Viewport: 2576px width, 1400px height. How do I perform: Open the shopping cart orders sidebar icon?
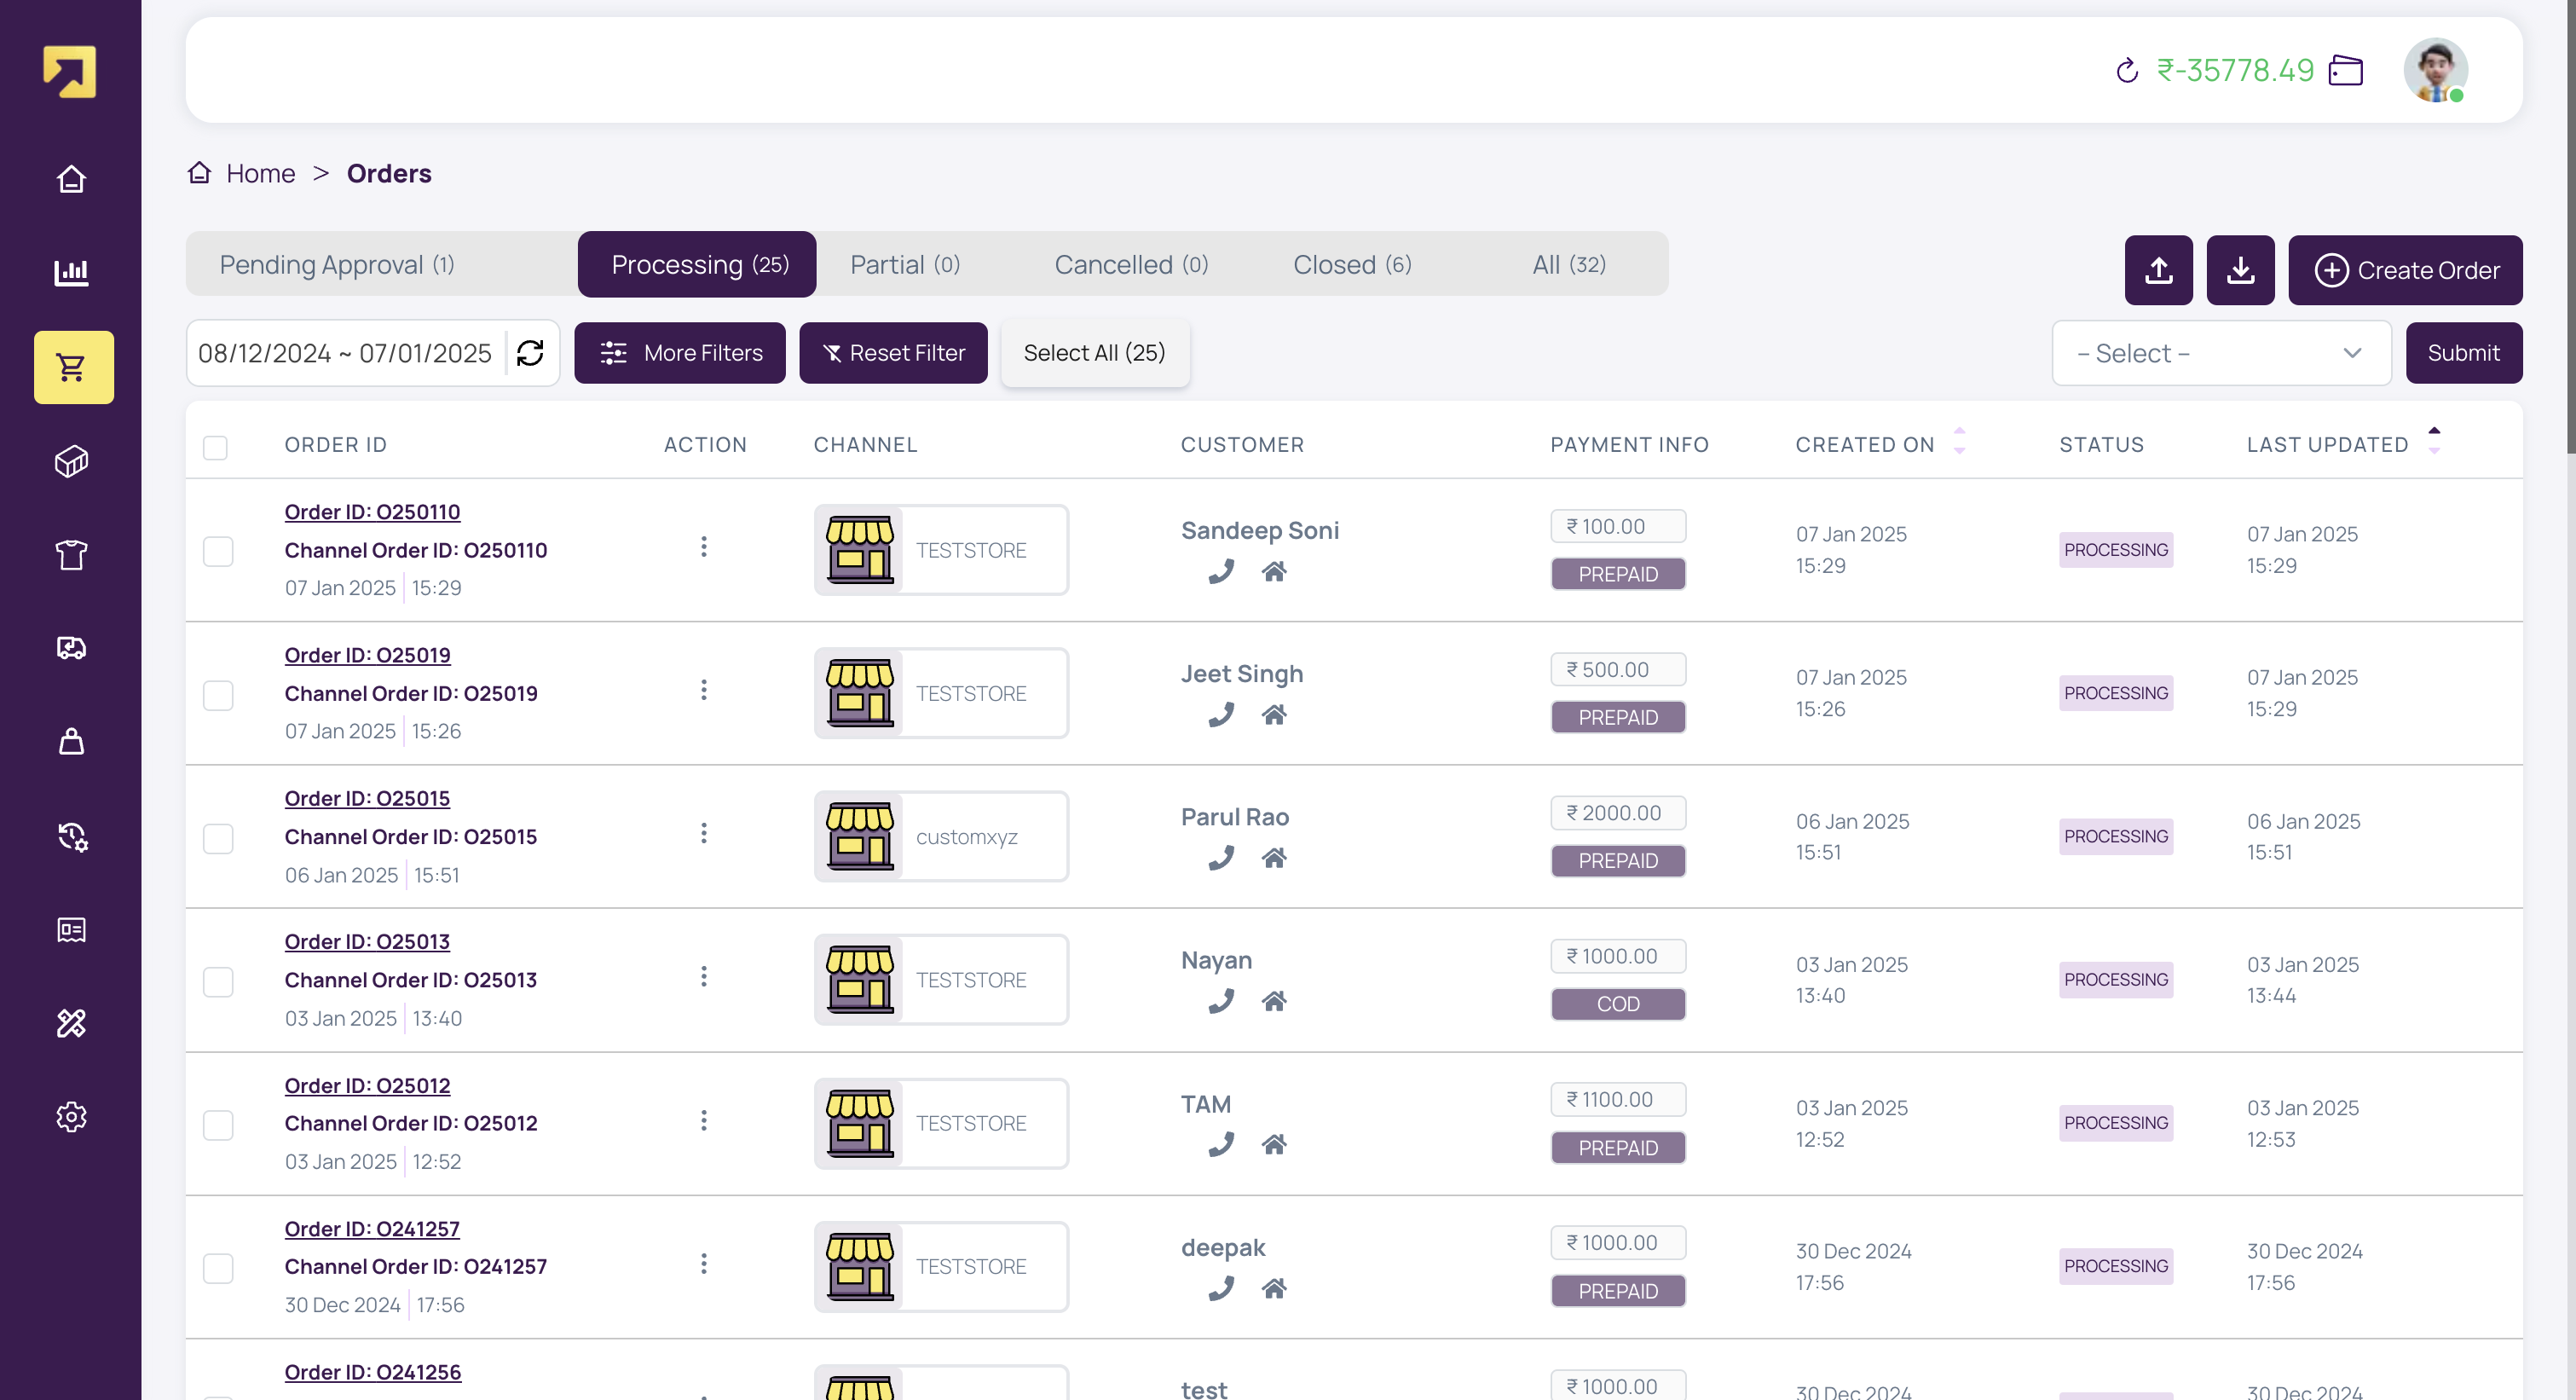72,367
